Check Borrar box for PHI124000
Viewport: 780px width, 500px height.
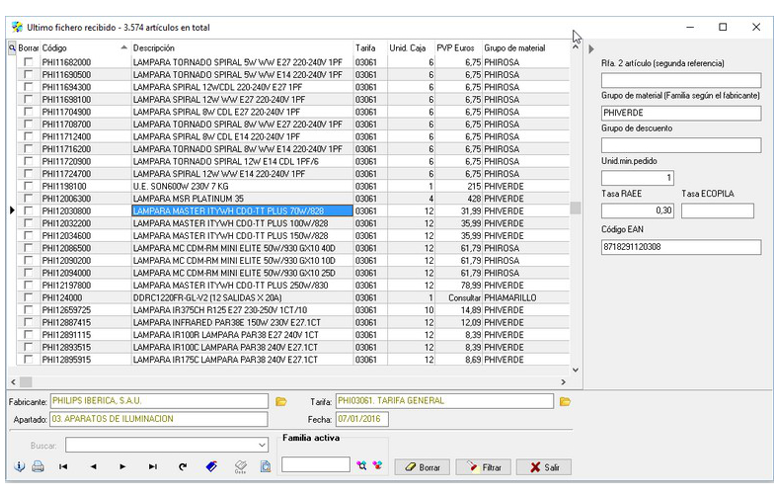[28, 298]
